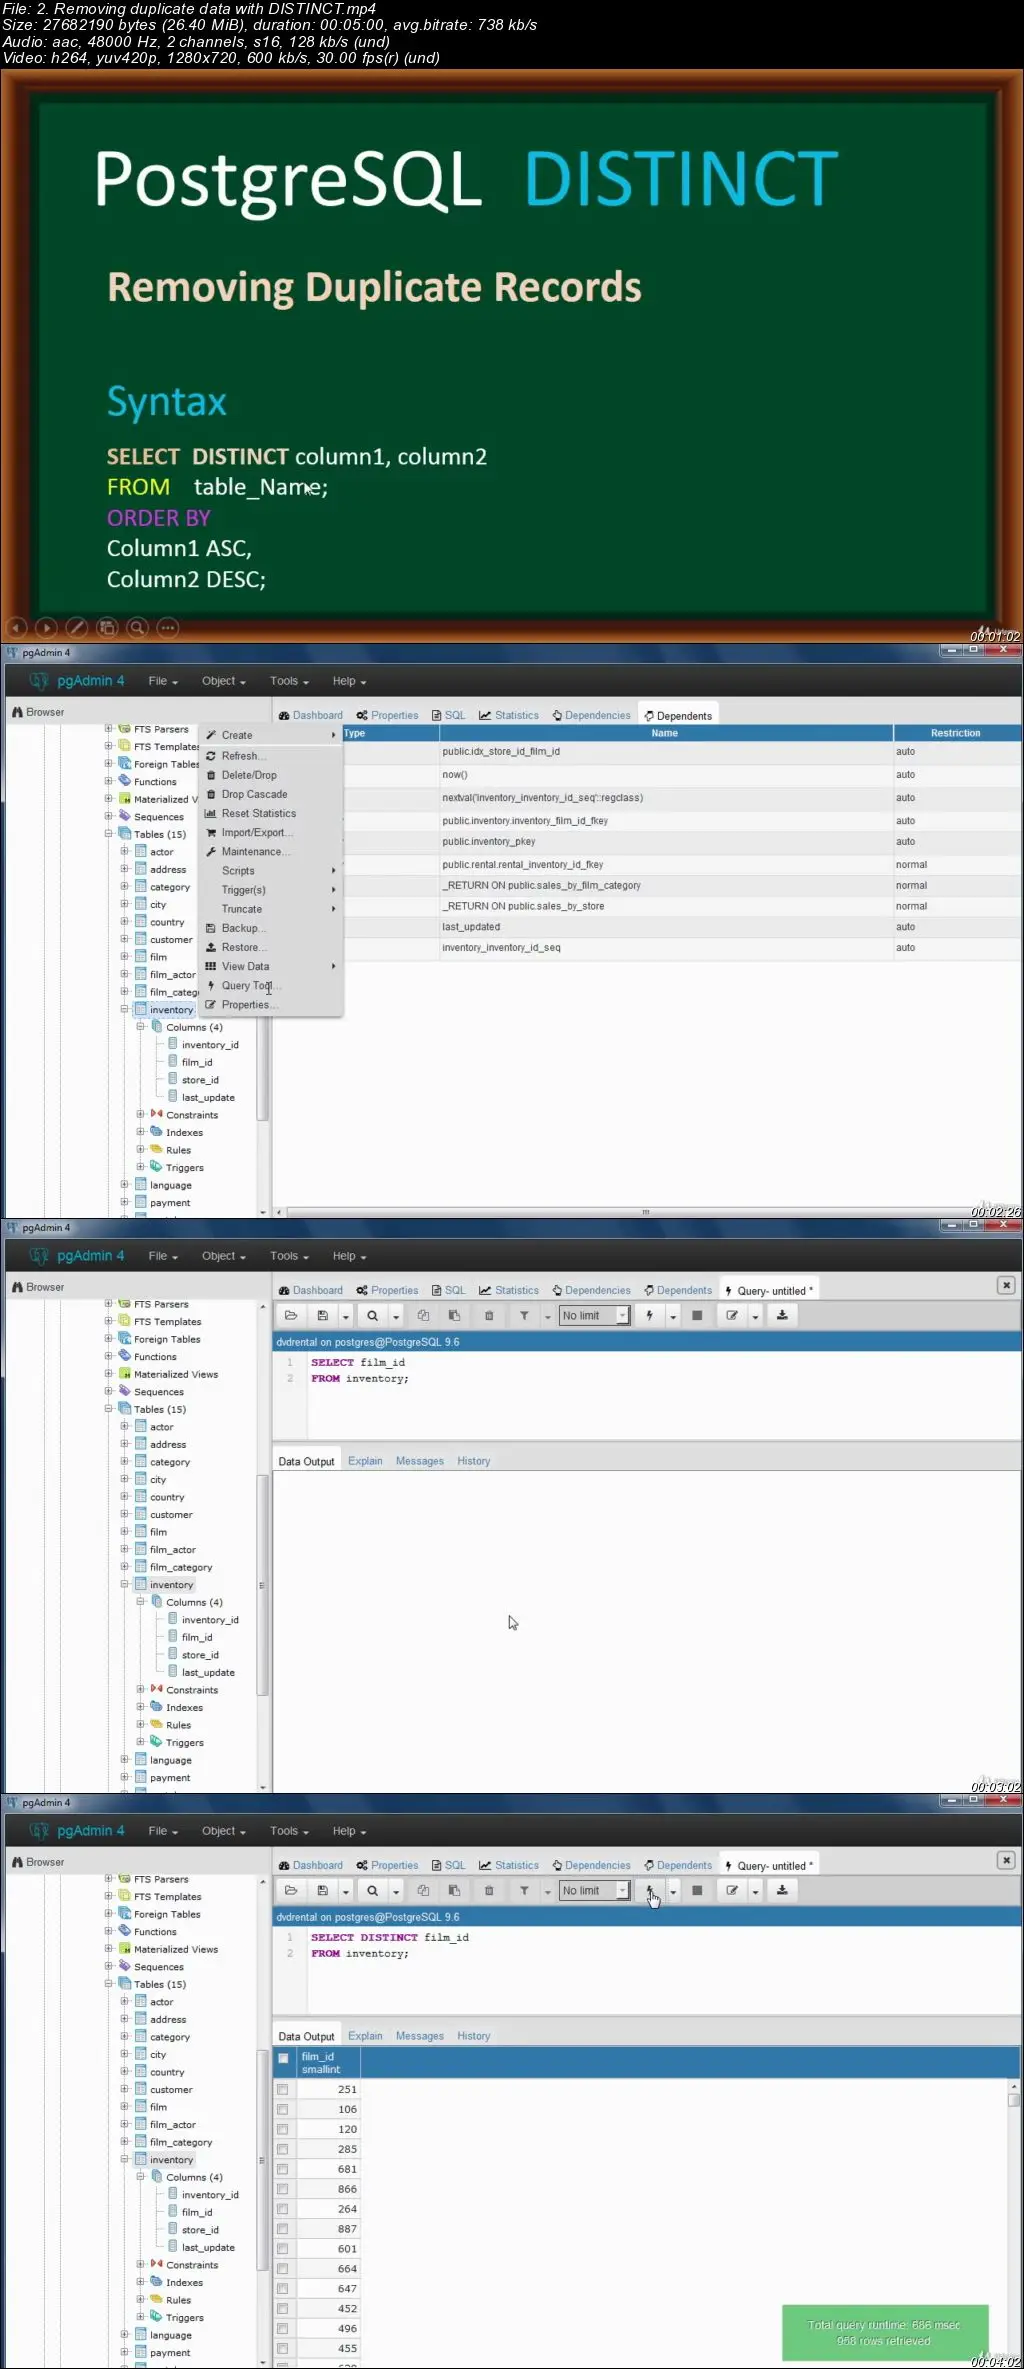Viewport: 1024px width, 2369px height.
Task: Click Save icon in the empty-output query window
Action: (322, 1315)
